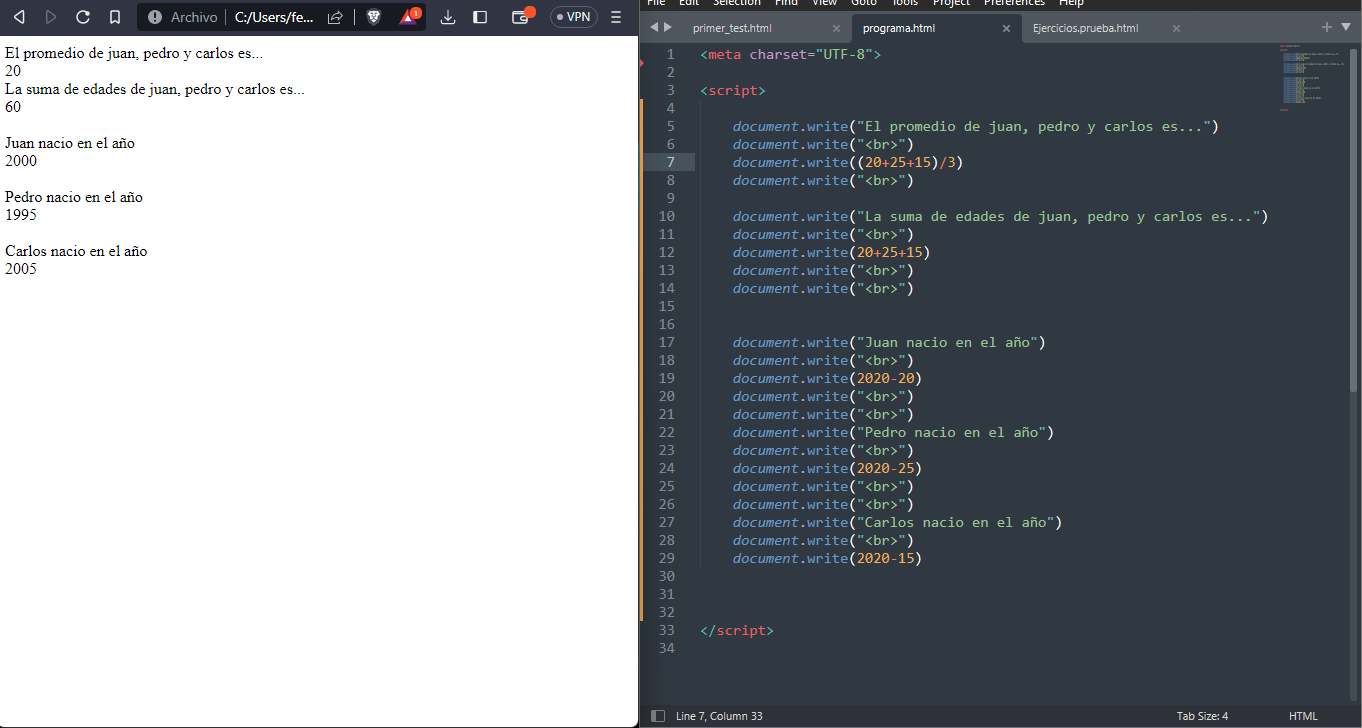Click the code minimap
The height and width of the screenshot is (728, 1362).
[x=1310, y=77]
